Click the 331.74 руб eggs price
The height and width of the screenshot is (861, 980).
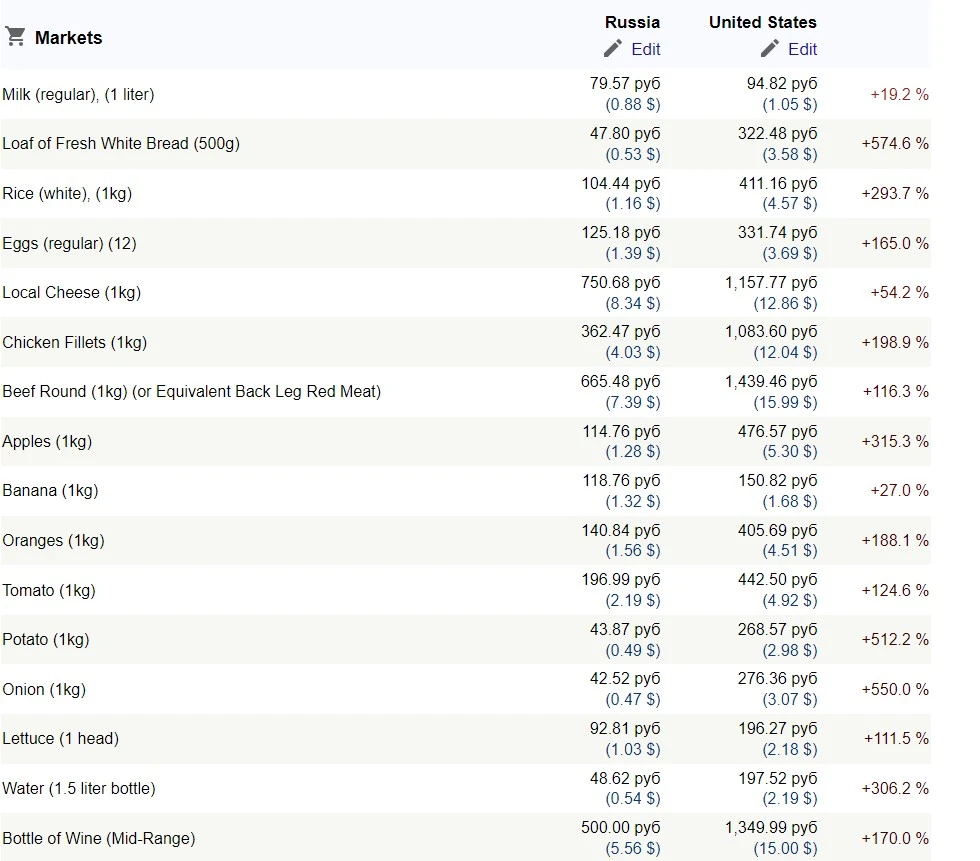tap(778, 233)
